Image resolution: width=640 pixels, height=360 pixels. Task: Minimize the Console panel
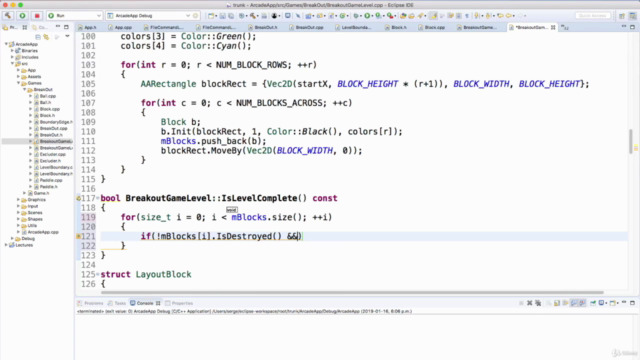(x=624, y=302)
